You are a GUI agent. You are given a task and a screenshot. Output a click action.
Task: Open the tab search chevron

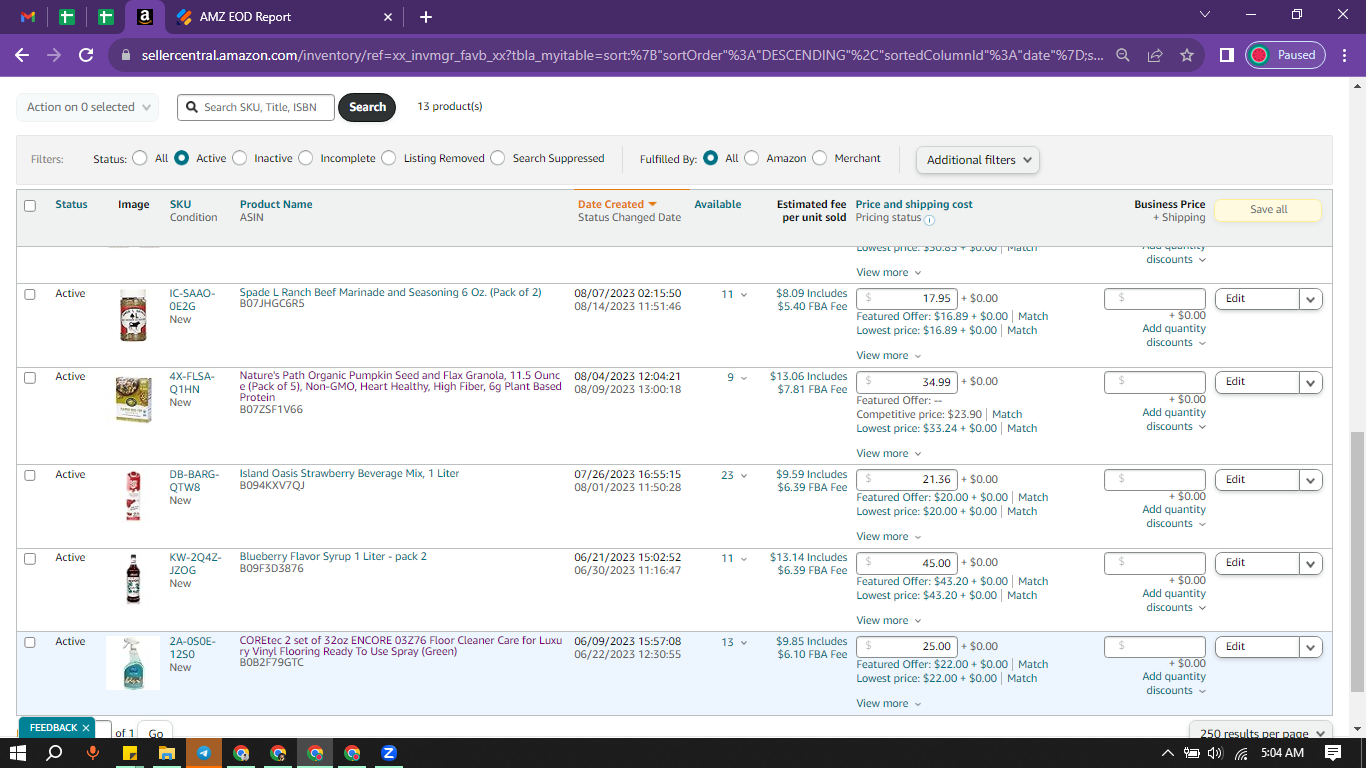[1205, 15]
